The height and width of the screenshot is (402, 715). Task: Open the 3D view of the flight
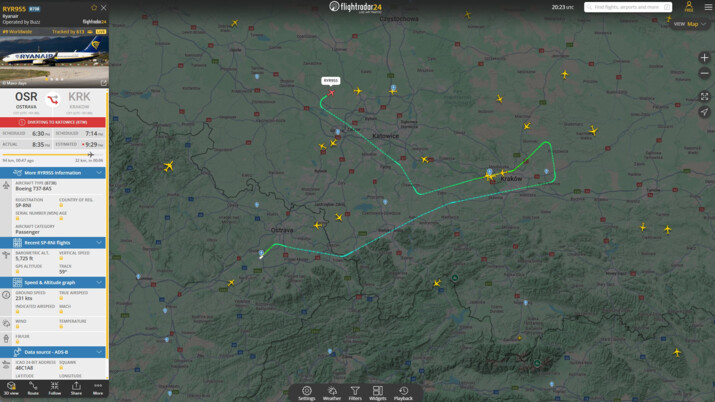pos(11,388)
